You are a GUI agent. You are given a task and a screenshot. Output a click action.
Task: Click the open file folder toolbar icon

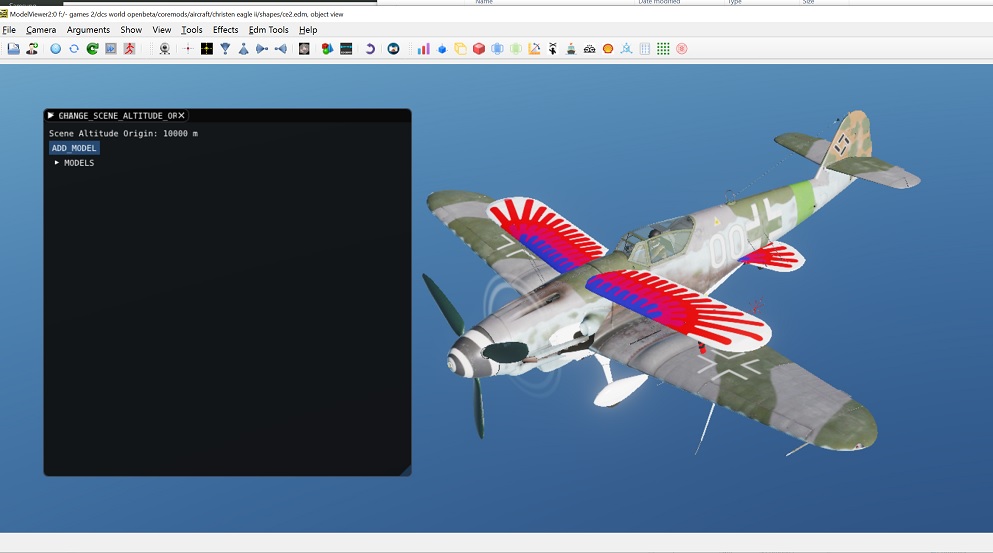(x=13, y=49)
